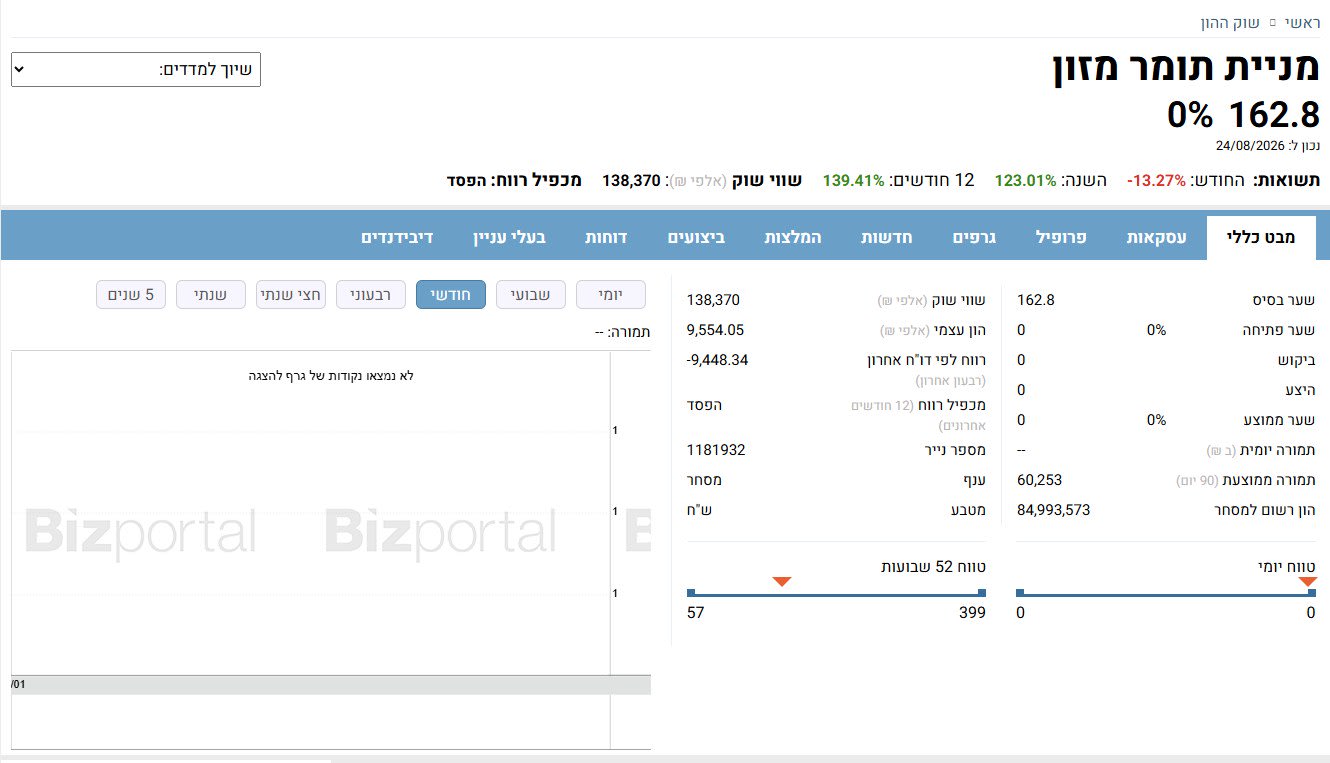Select the שבועי chart period button

(531, 295)
